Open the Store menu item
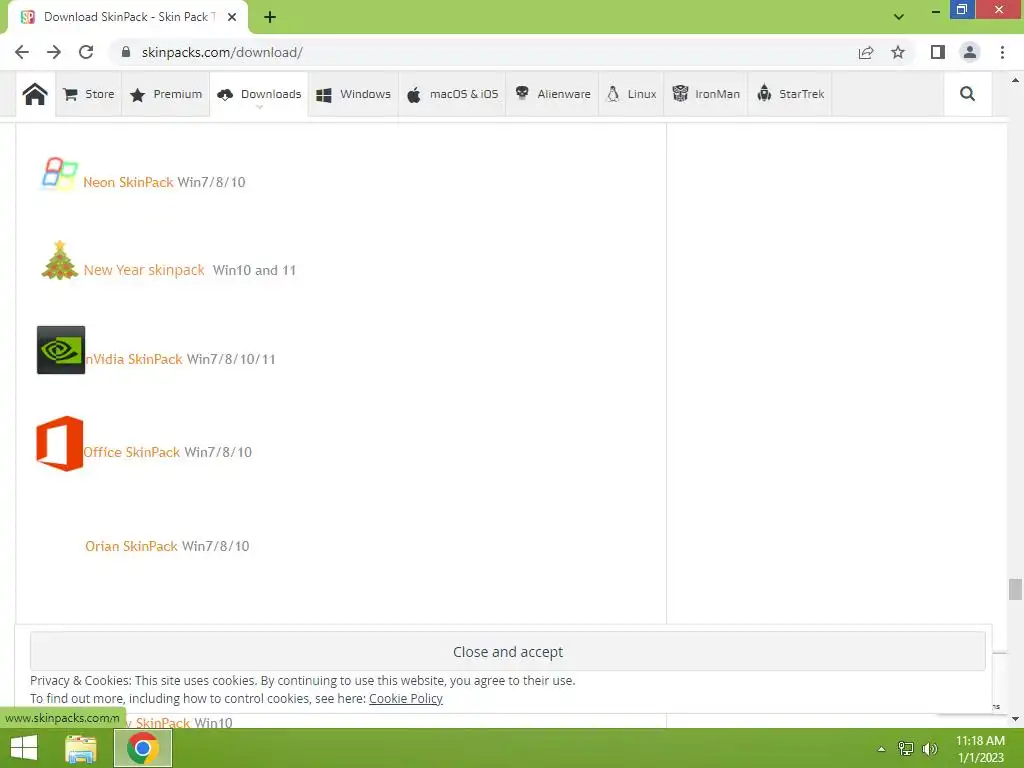1024x768 pixels. [x=89, y=94]
